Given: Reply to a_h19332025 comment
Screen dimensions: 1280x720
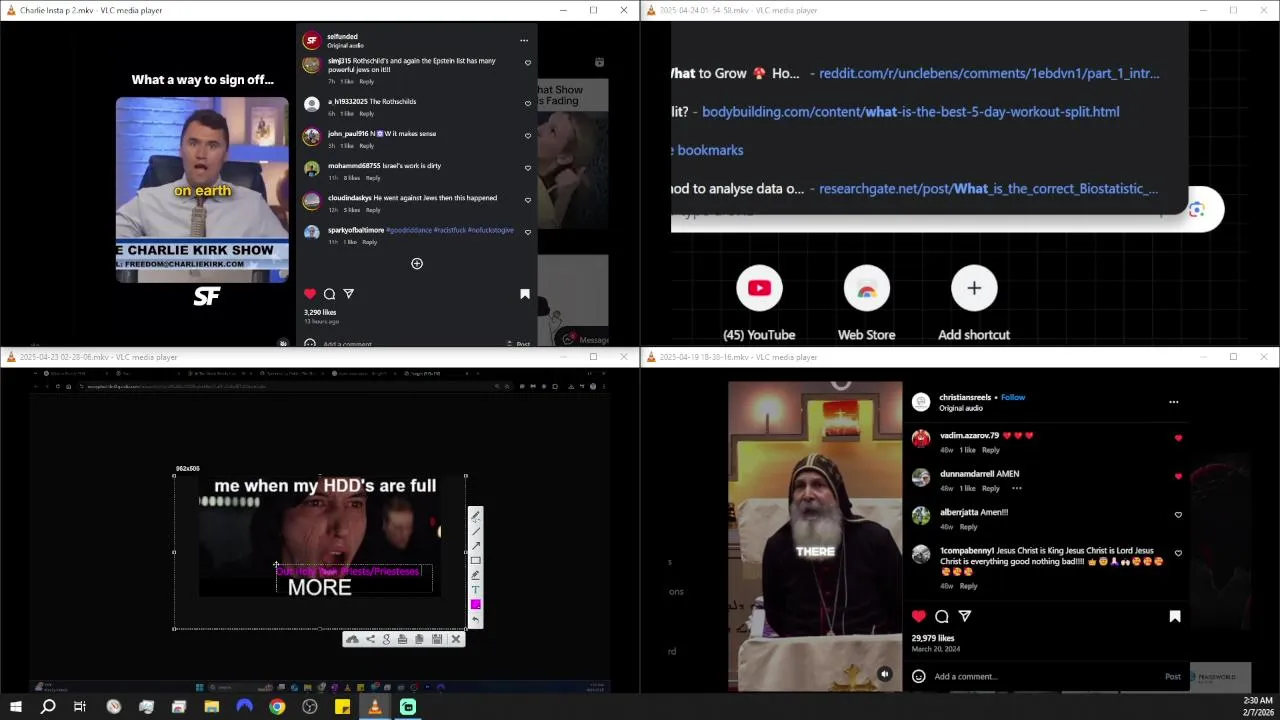Looking at the screenshot, I should pyautogui.click(x=366, y=114).
